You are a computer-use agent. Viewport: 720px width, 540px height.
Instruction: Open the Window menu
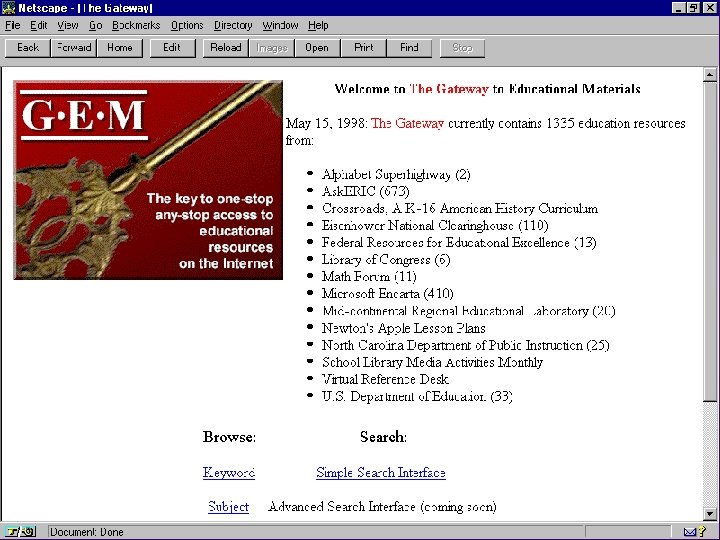[x=280, y=25]
